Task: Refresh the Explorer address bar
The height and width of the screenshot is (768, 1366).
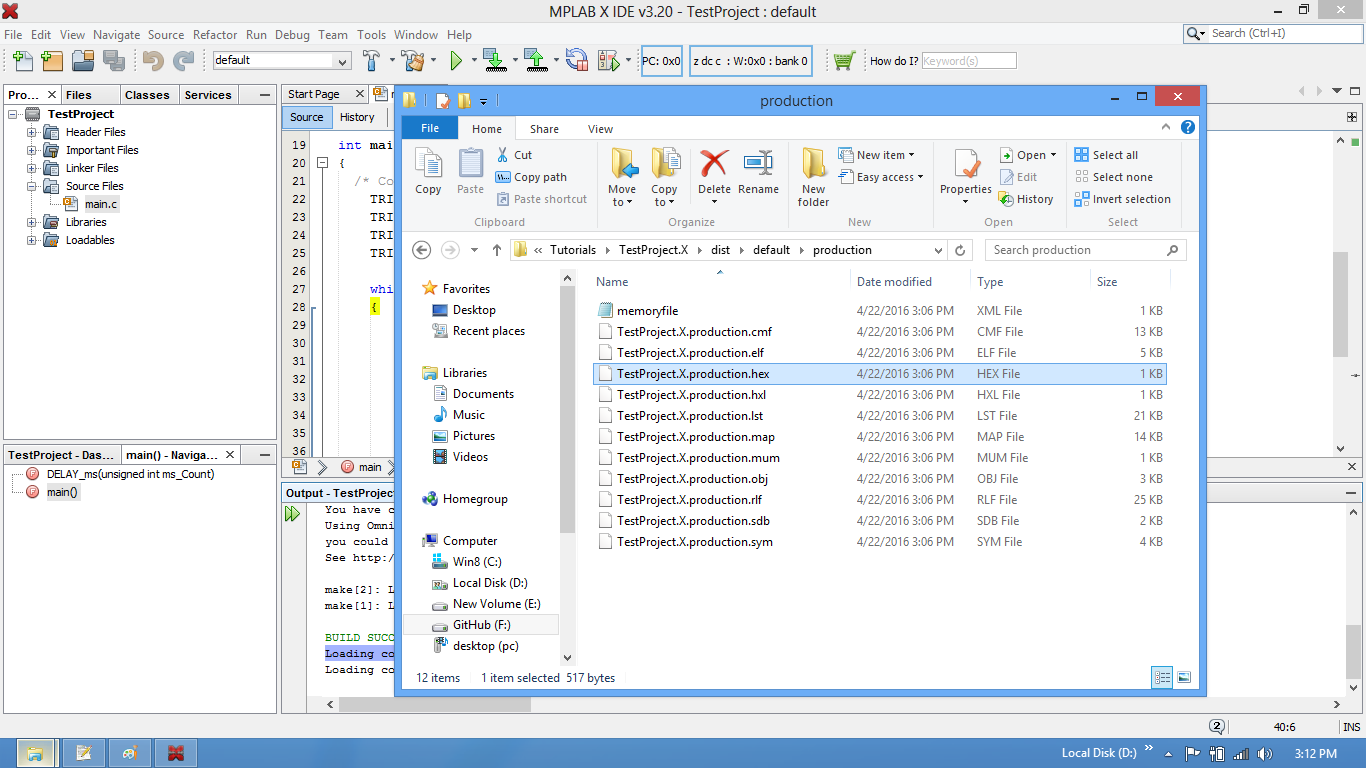Action: (x=960, y=250)
